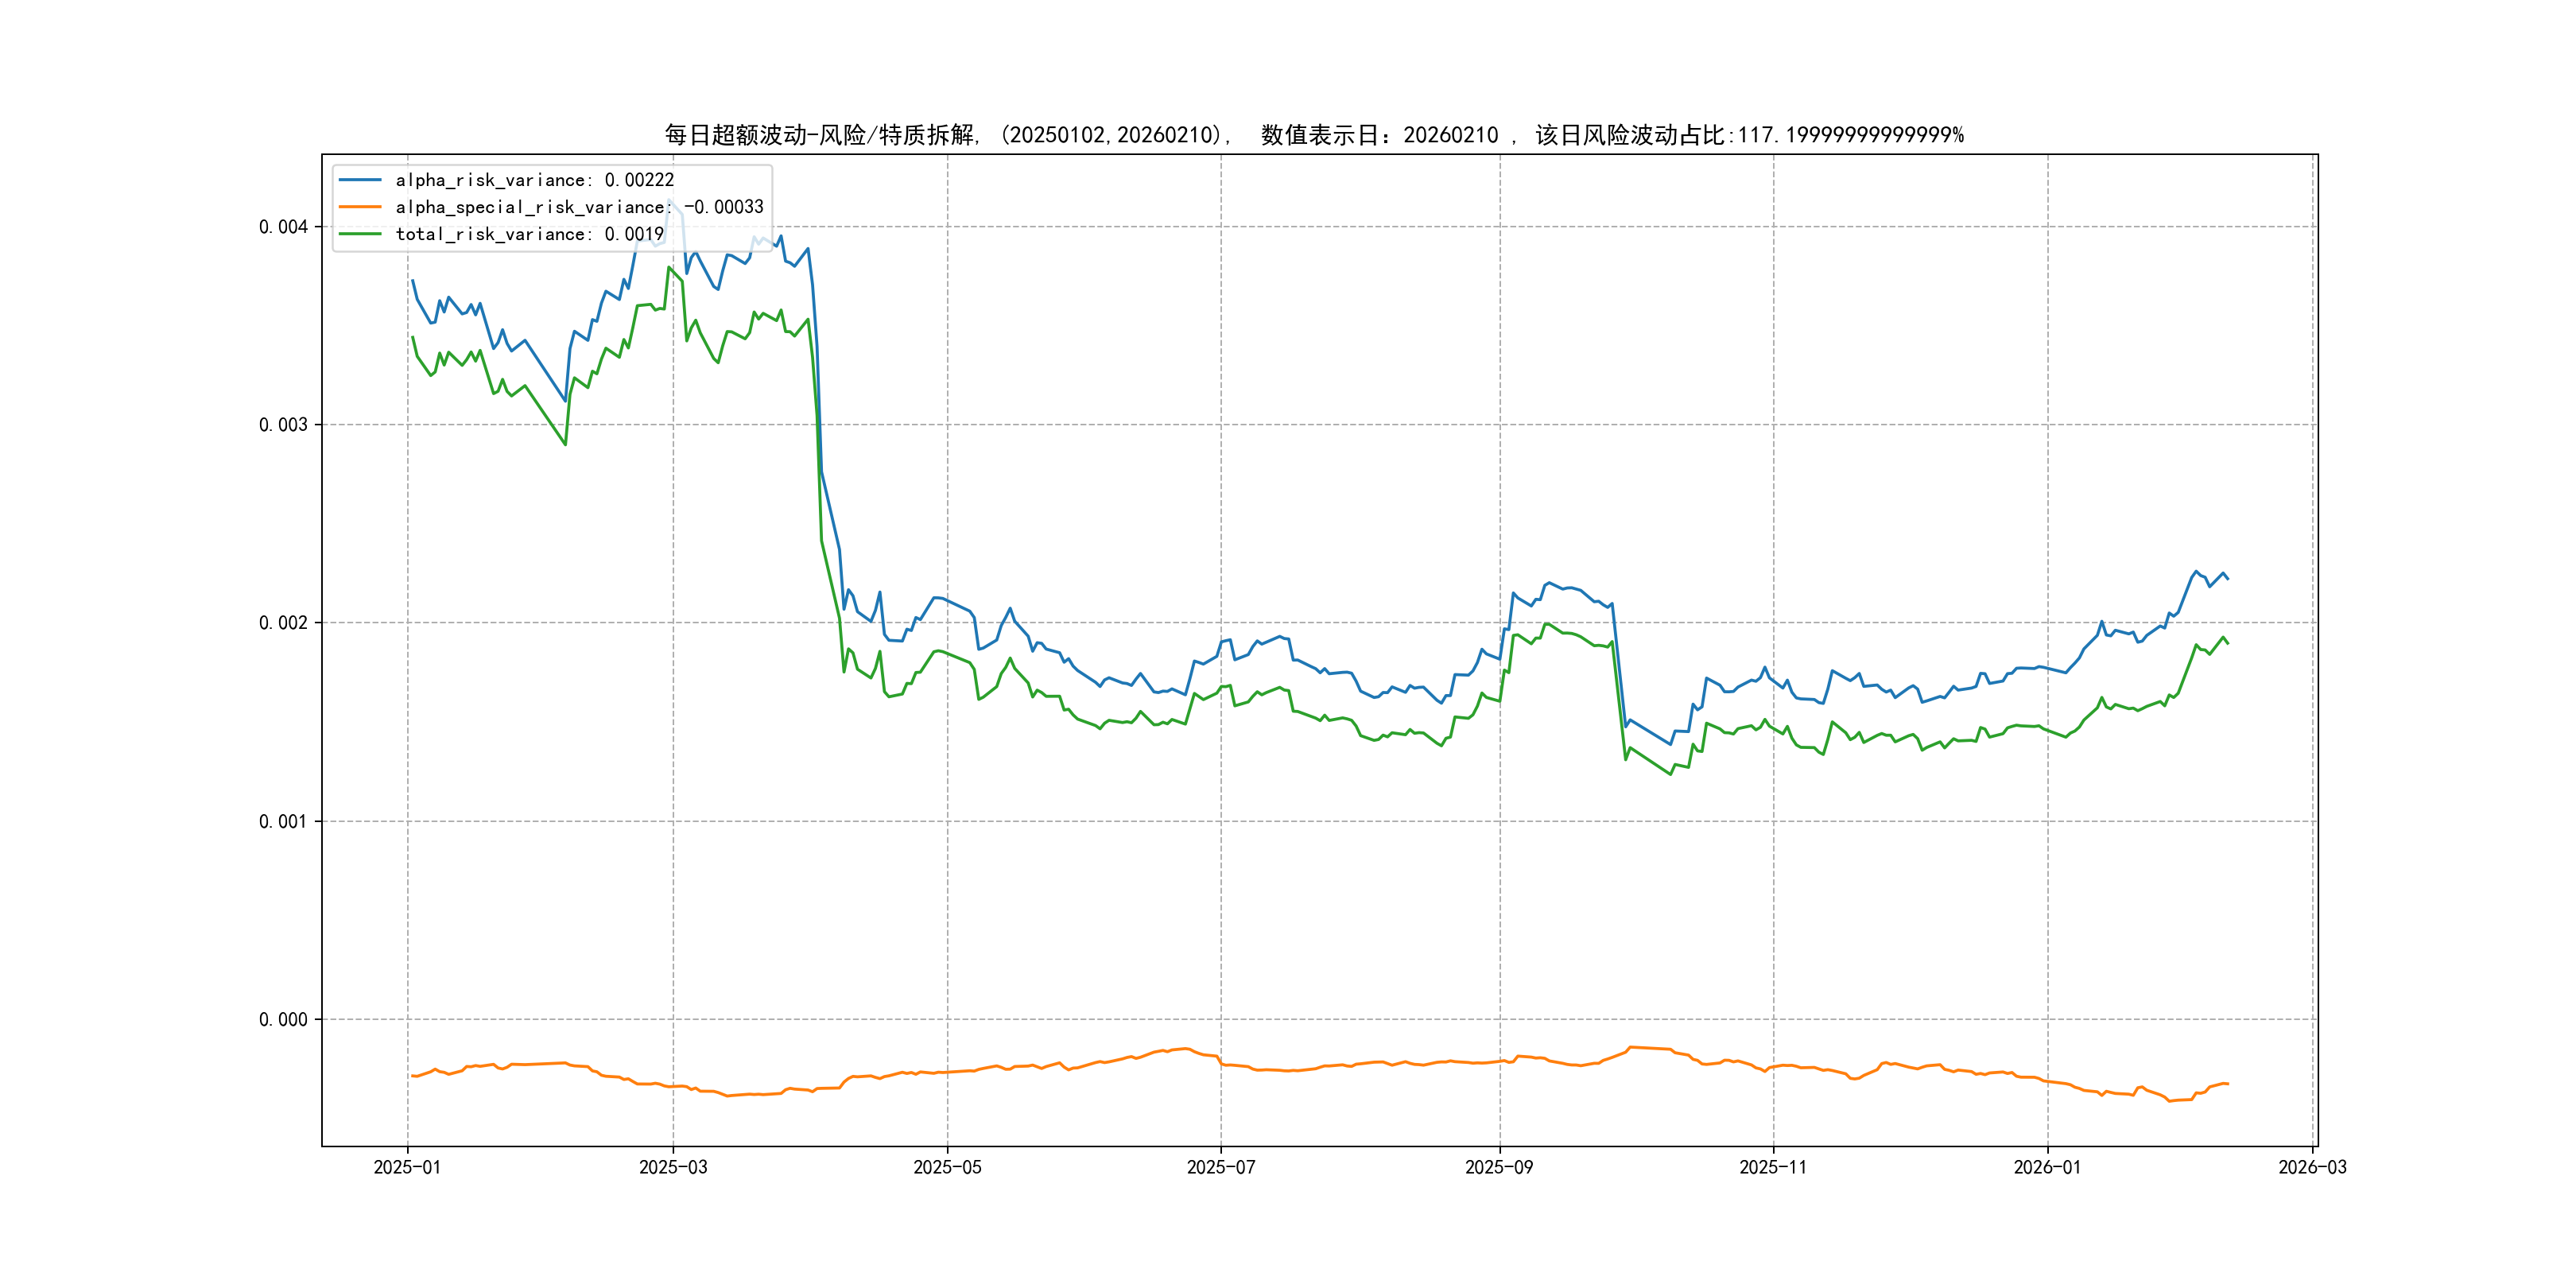
Task: Click the 2025-07 x-axis tick label
Action: [x=1220, y=1167]
